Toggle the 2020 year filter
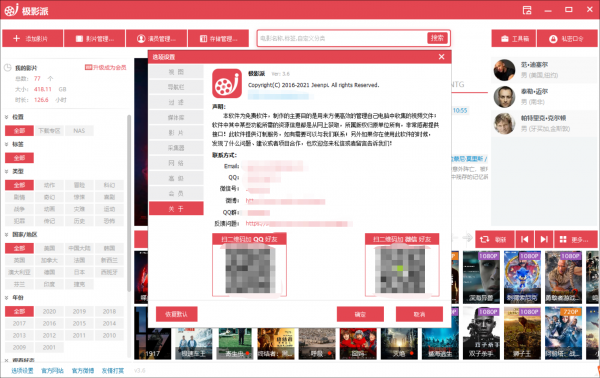This screenshot has width=600, height=378. [49, 311]
